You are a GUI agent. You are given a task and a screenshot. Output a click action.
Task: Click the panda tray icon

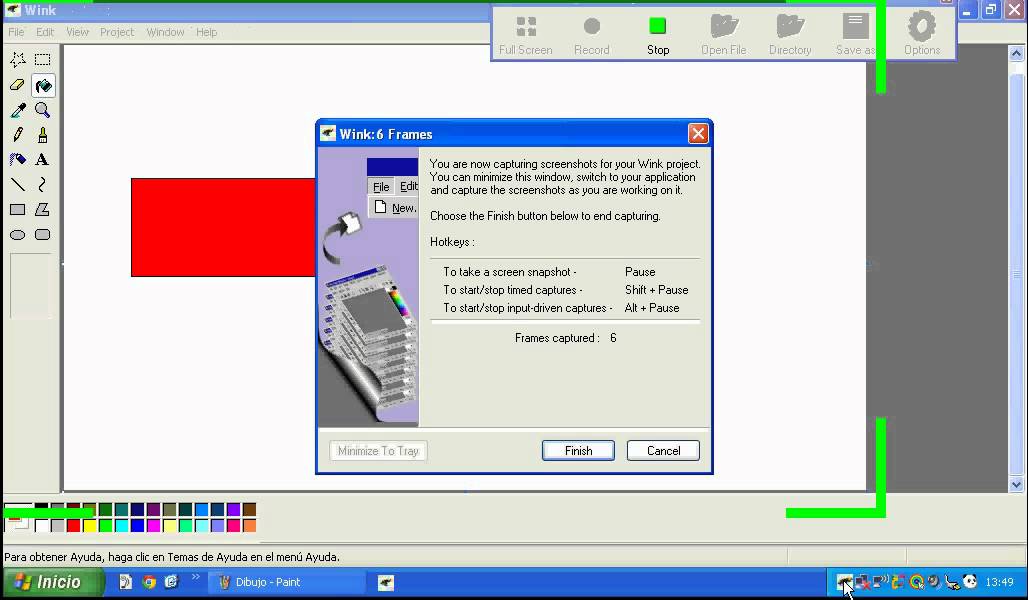click(970, 581)
